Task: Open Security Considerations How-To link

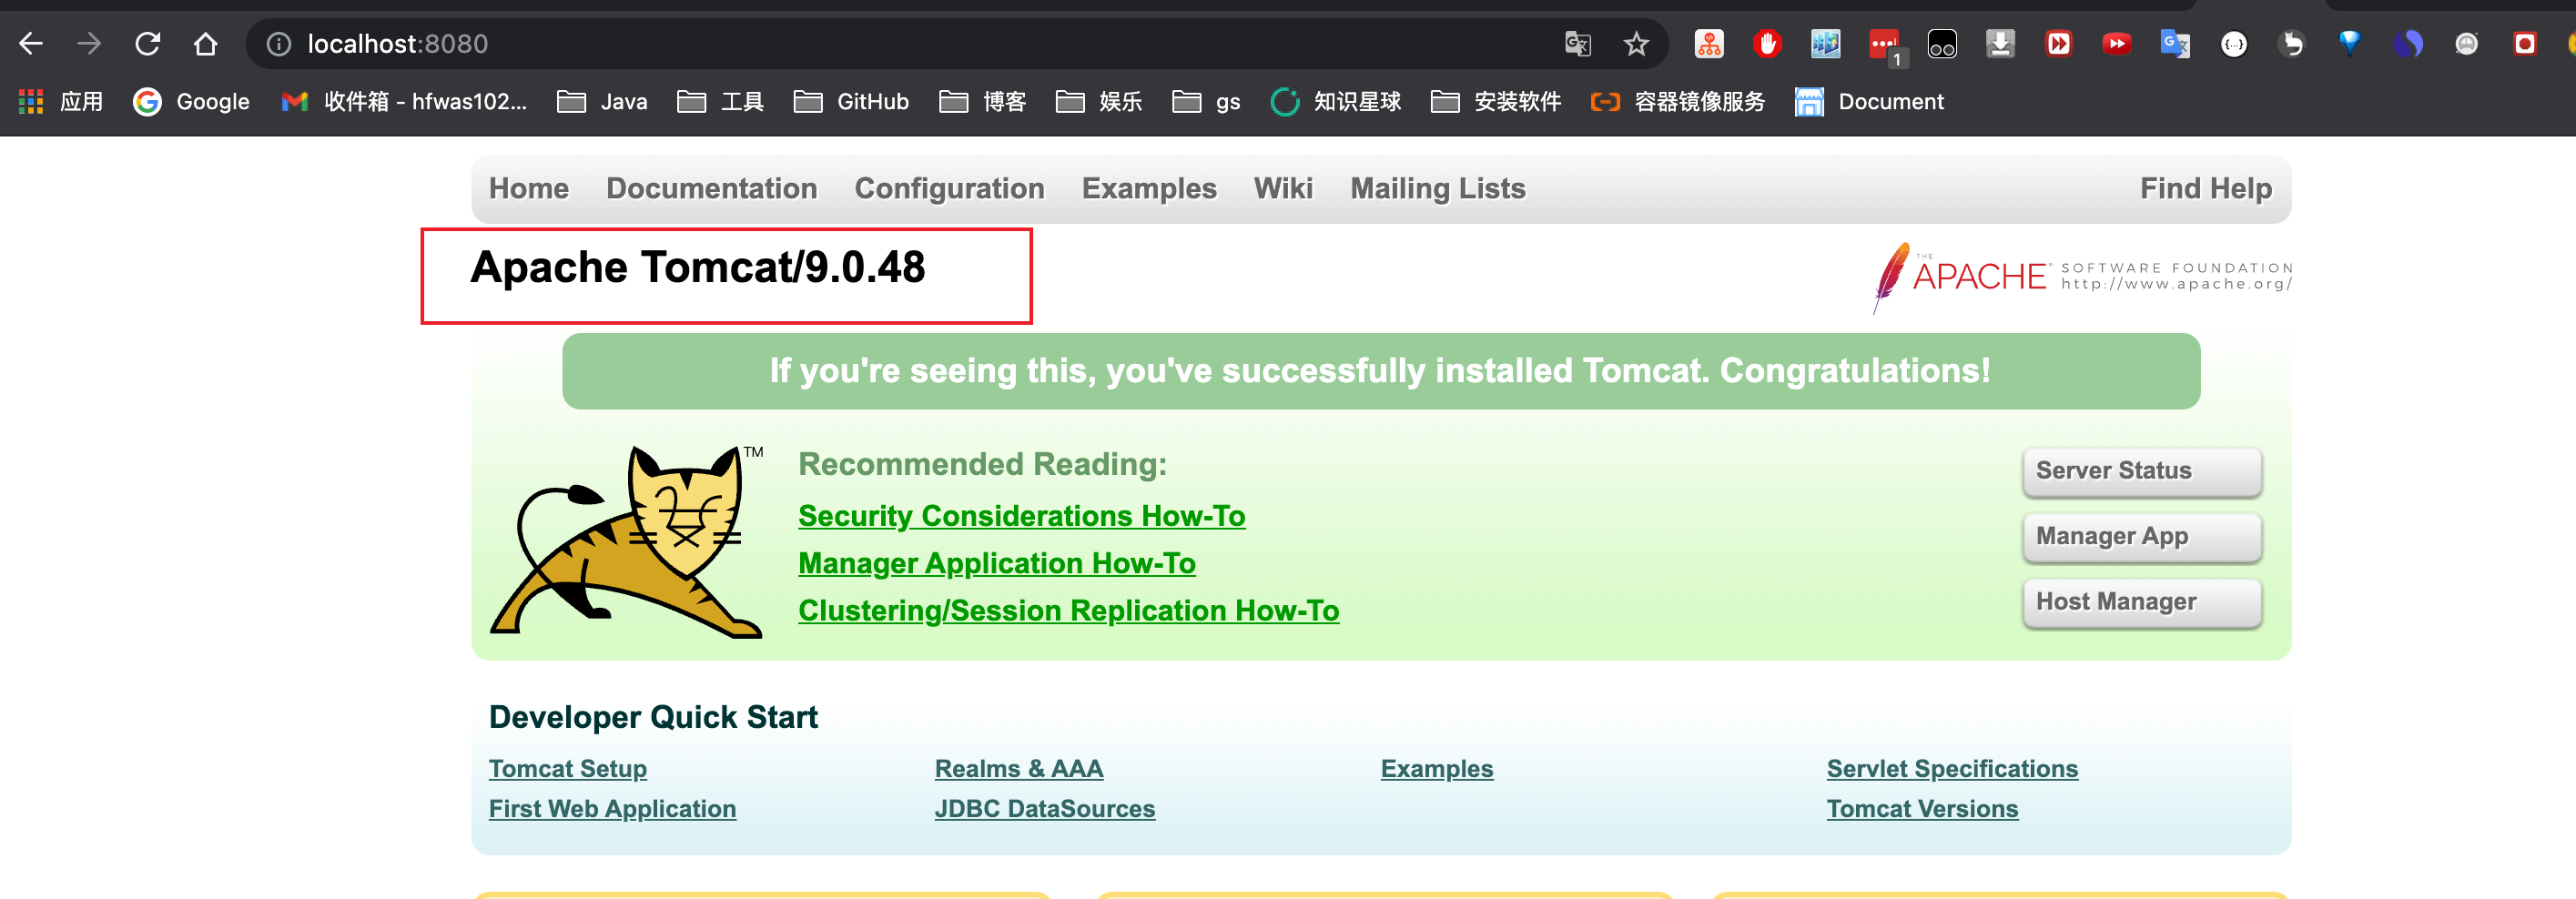Action: coord(1021,516)
